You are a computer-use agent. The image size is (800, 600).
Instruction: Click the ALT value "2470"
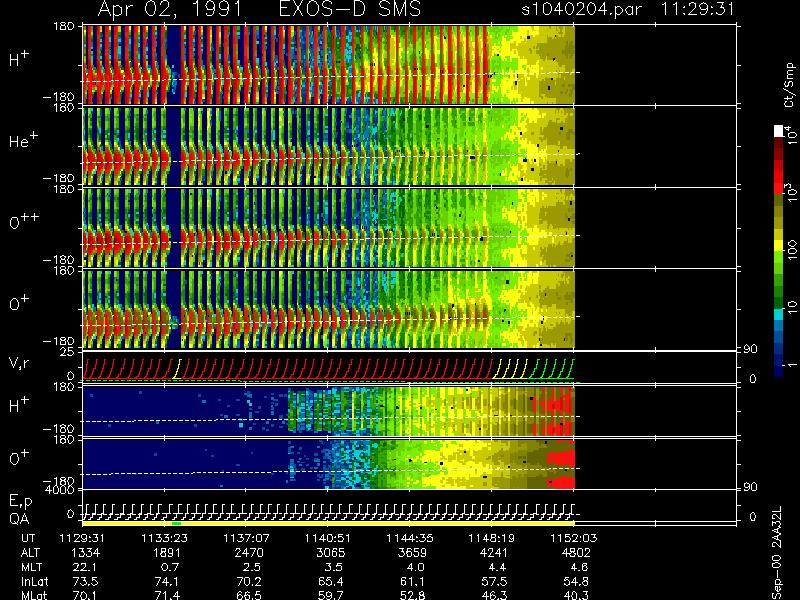(249, 553)
